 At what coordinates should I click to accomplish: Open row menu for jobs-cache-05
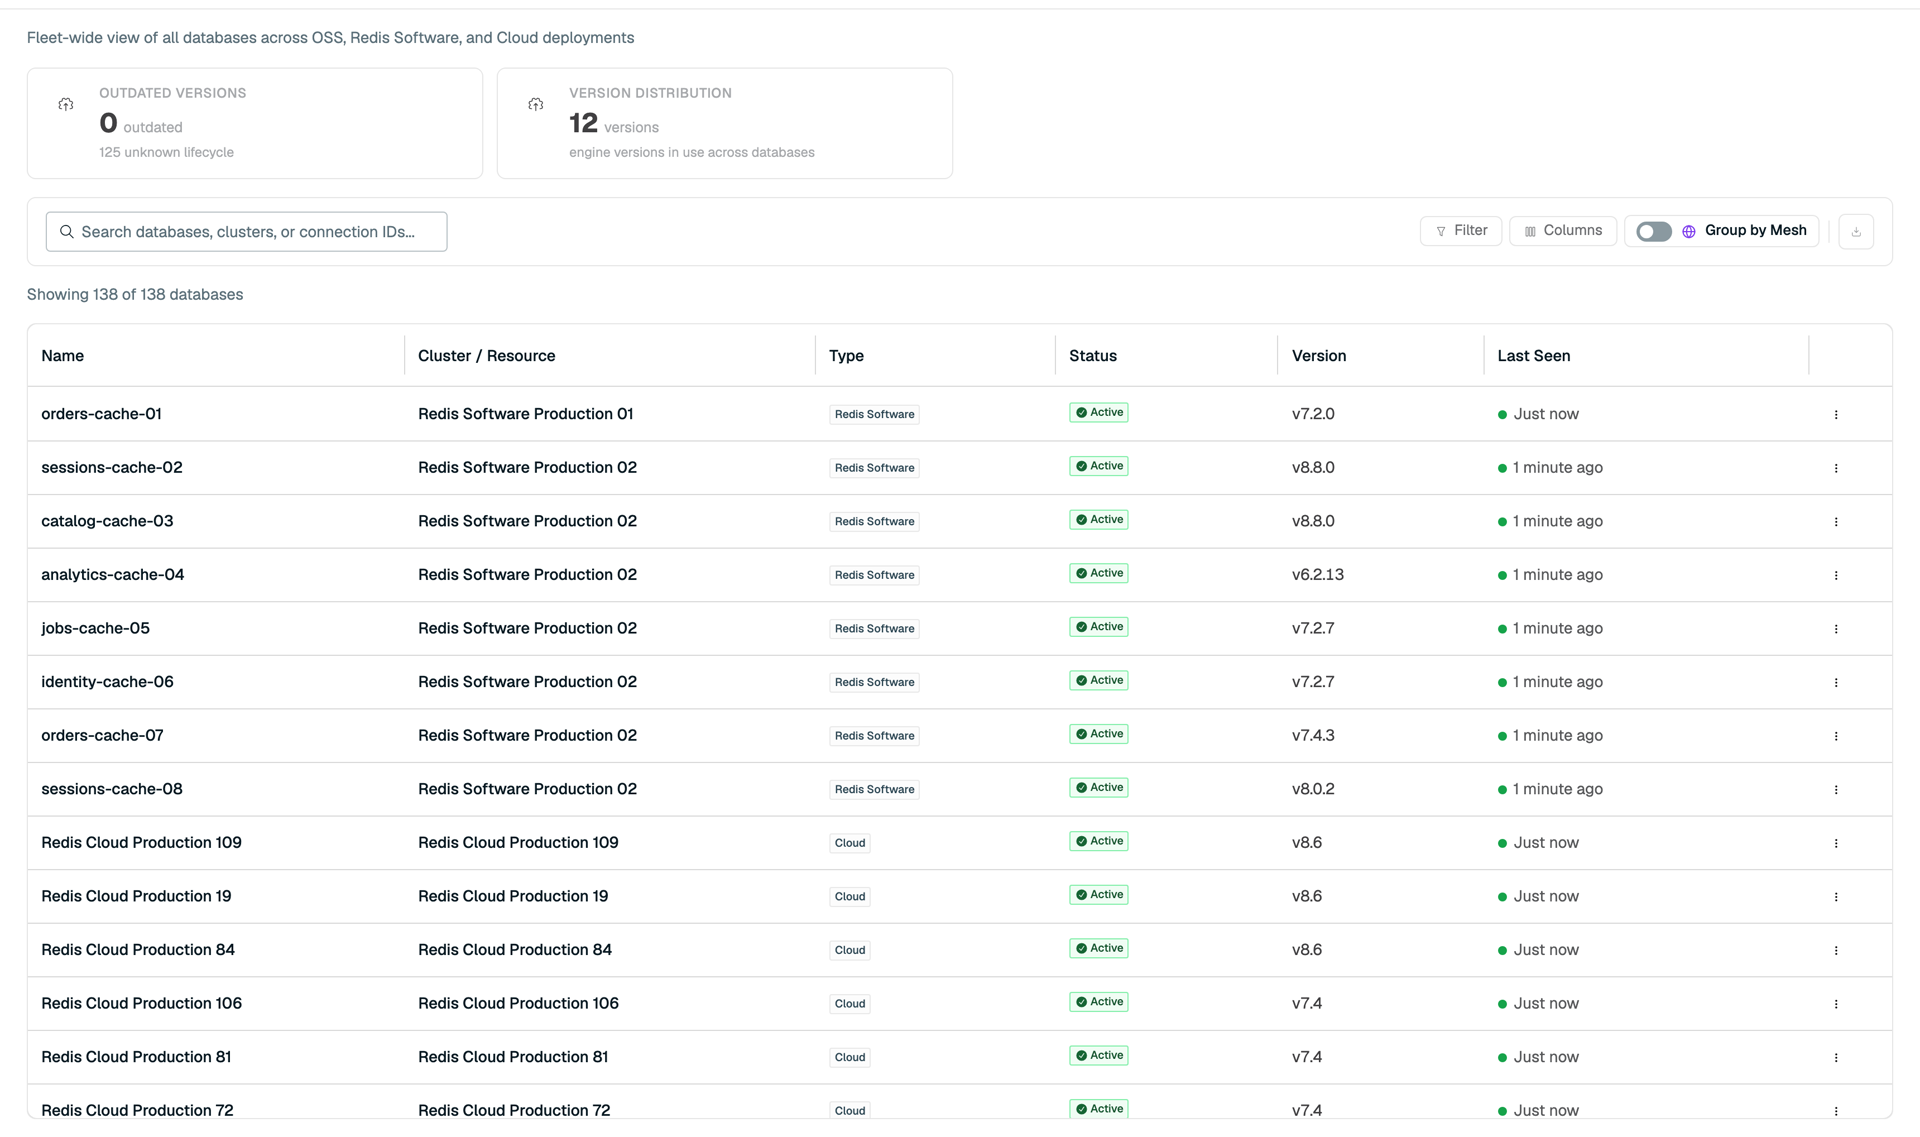pyautogui.click(x=1836, y=629)
